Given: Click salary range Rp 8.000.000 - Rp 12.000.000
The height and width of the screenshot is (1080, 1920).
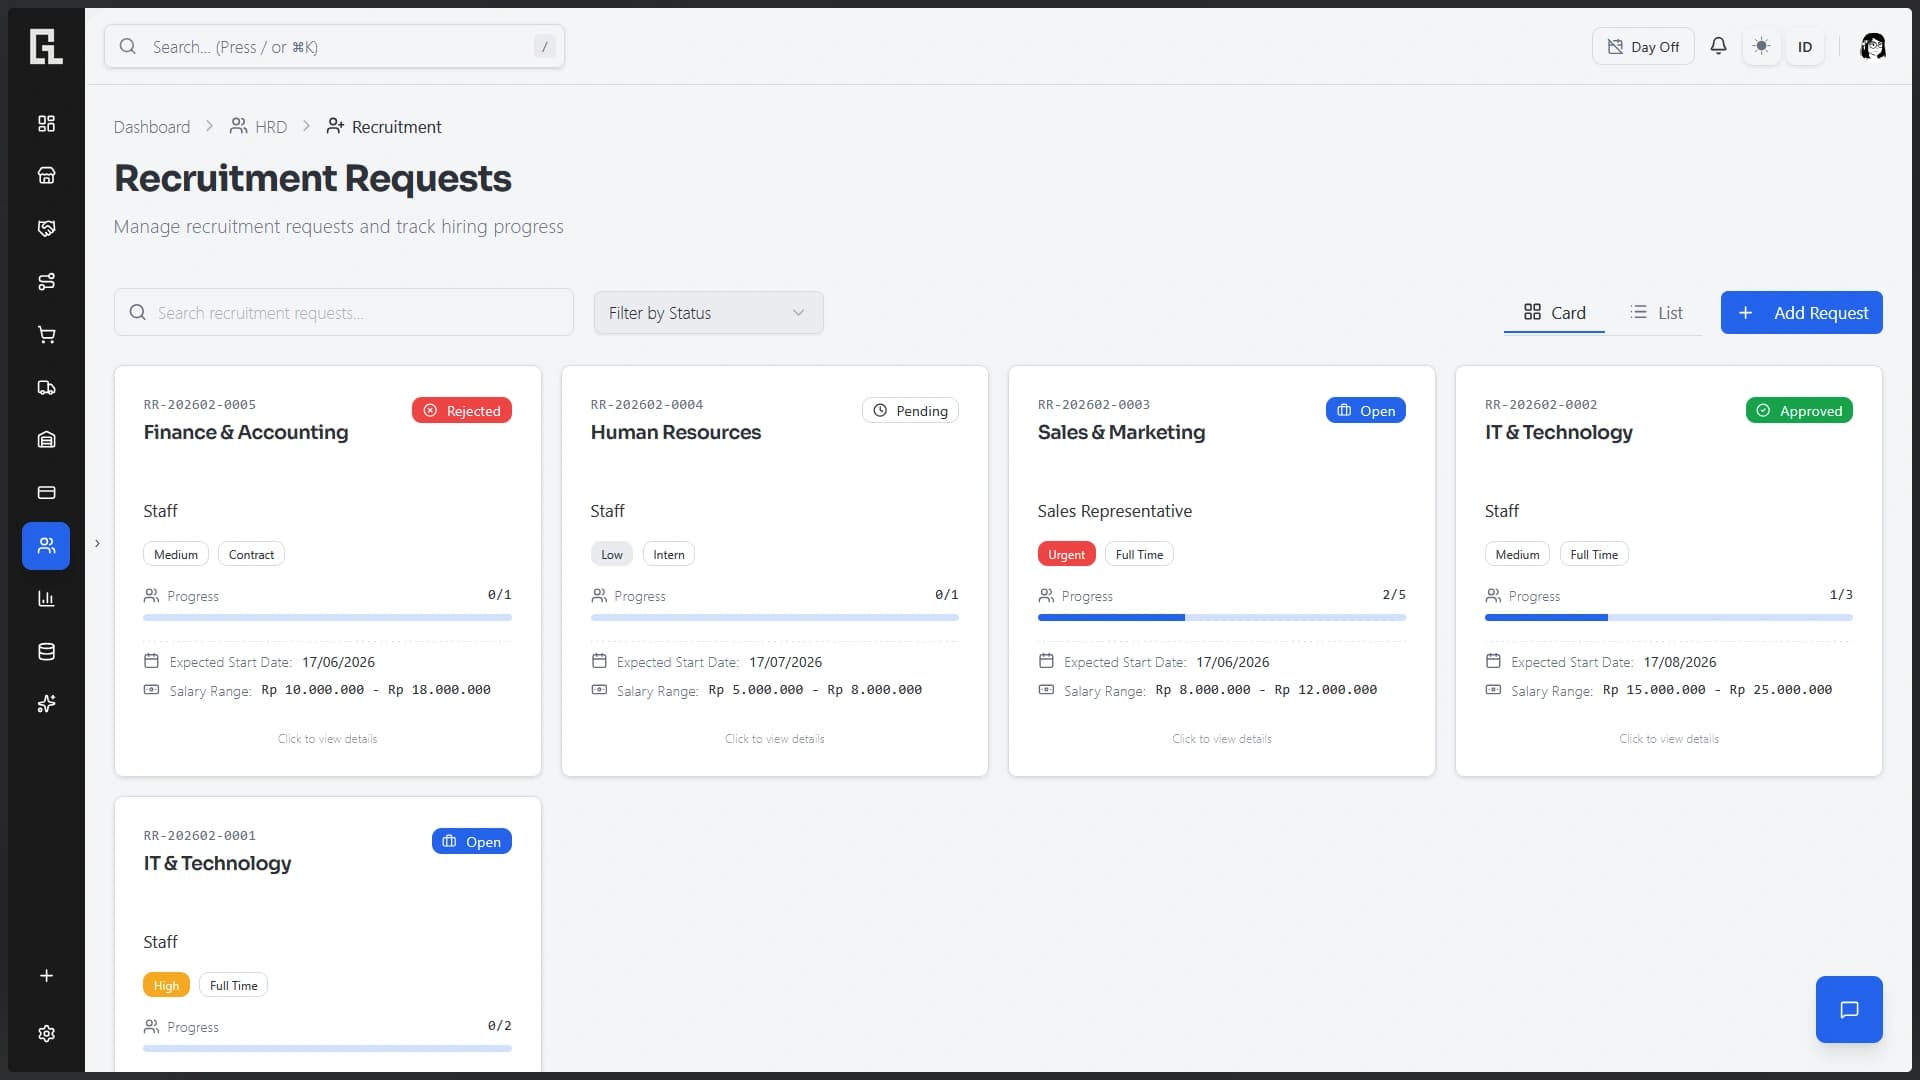Looking at the screenshot, I should (x=1266, y=690).
